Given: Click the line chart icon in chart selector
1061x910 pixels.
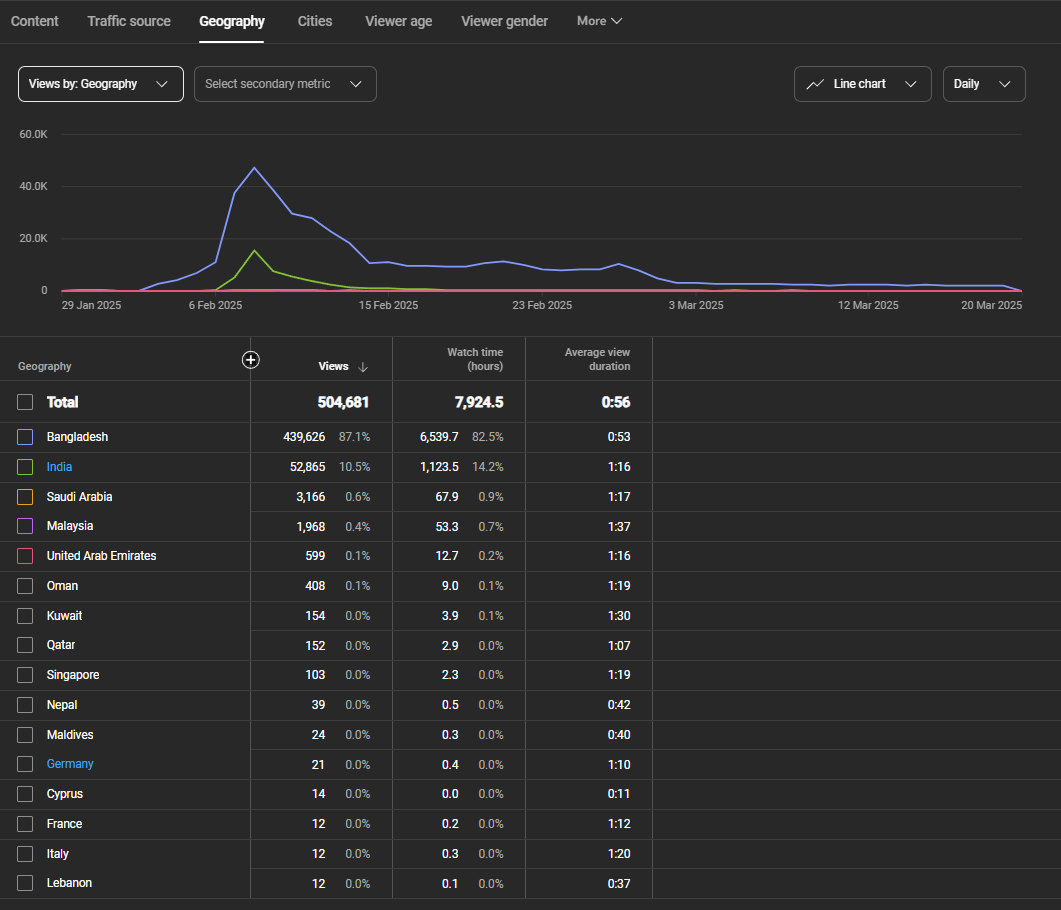Looking at the screenshot, I should coord(816,84).
